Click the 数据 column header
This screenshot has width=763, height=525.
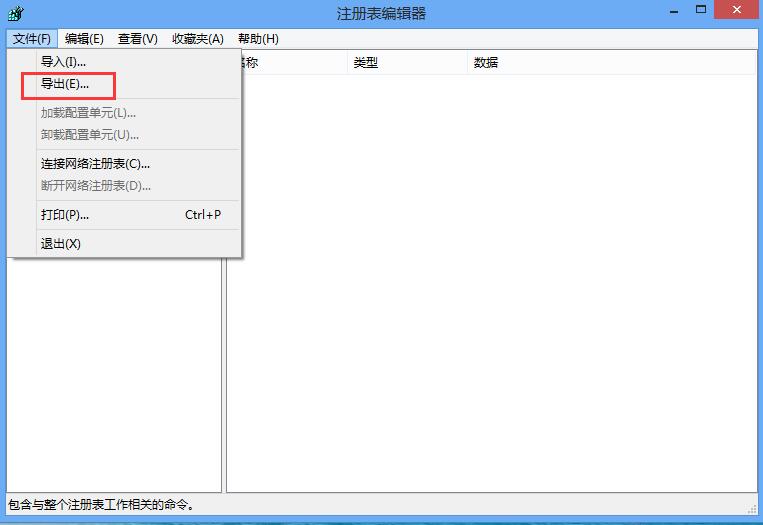click(612, 62)
